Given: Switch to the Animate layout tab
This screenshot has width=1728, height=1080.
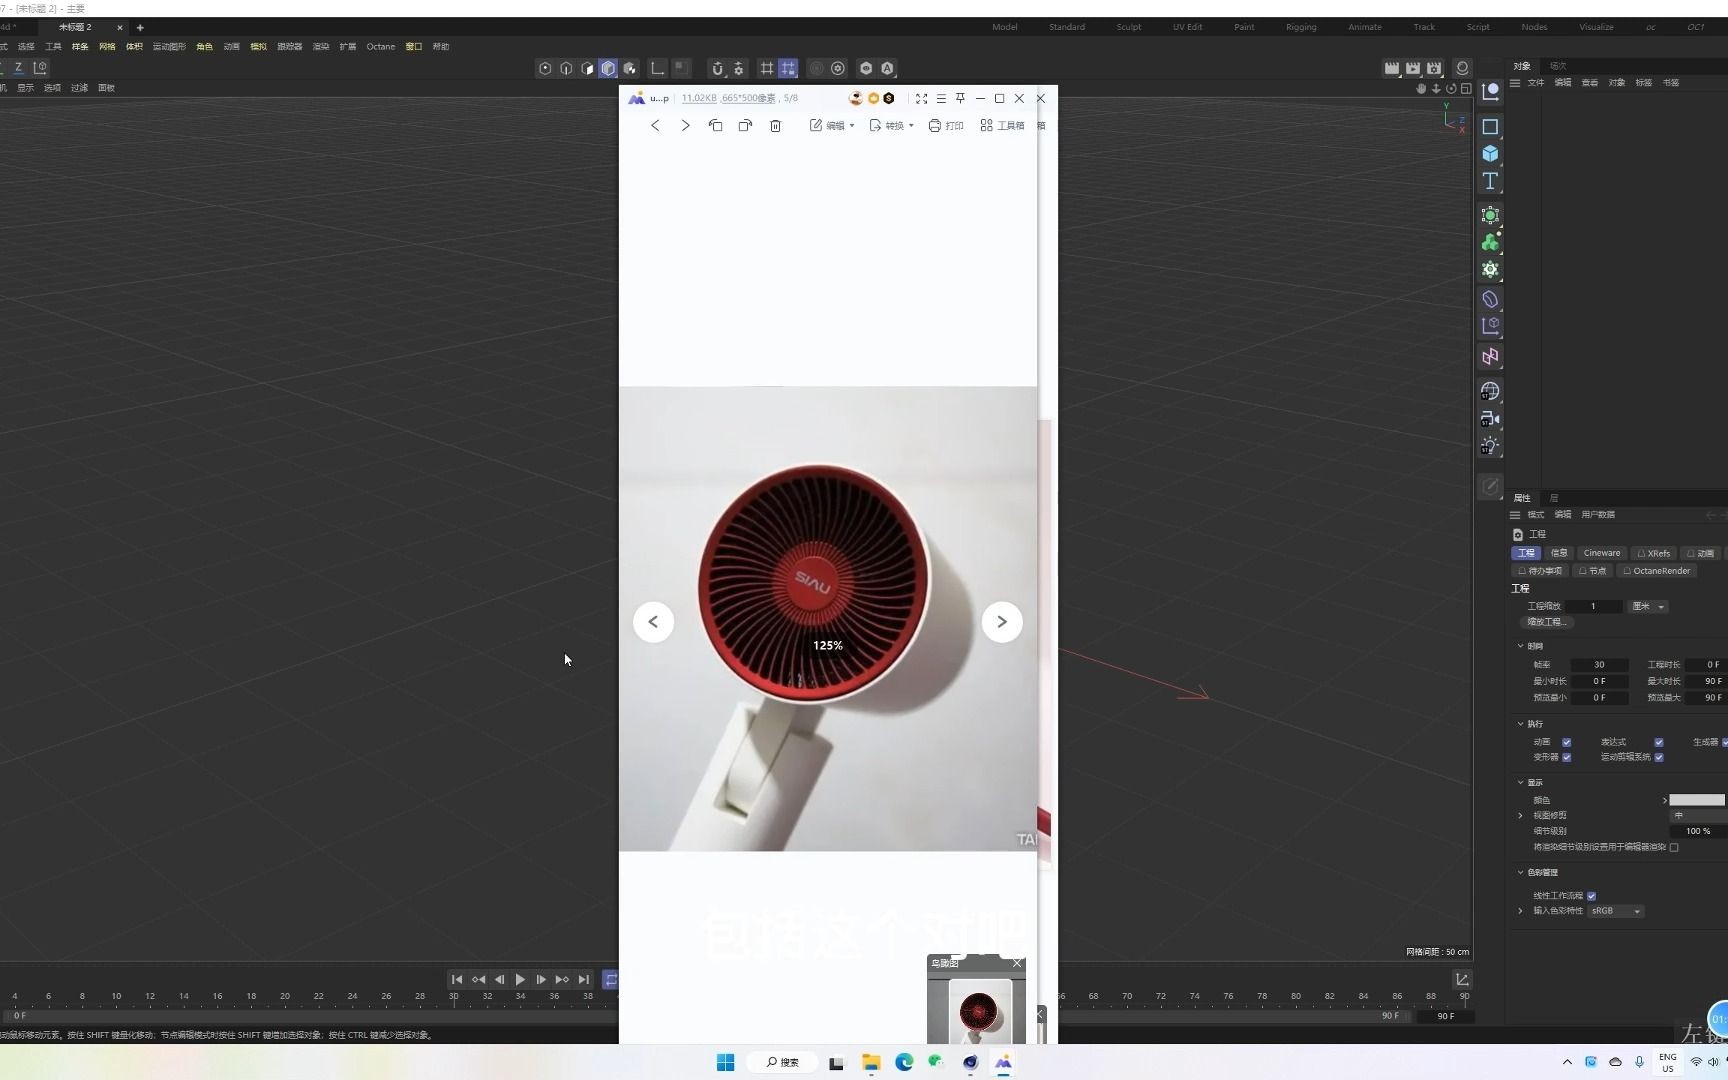Looking at the screenshot, I should pyautogui.click(x=1365, y=27).
